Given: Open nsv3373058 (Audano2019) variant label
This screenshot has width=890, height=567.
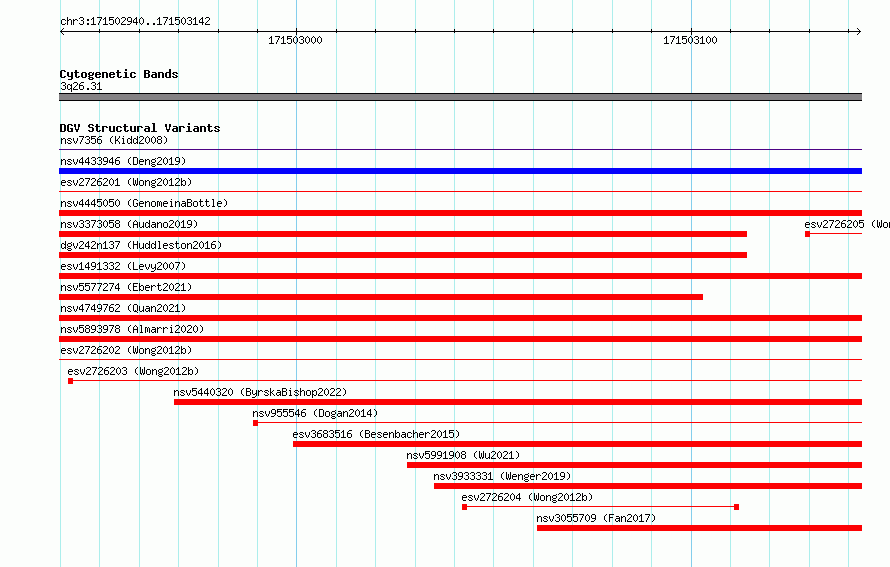Looking at the screenshot, I should click(129, 224).
